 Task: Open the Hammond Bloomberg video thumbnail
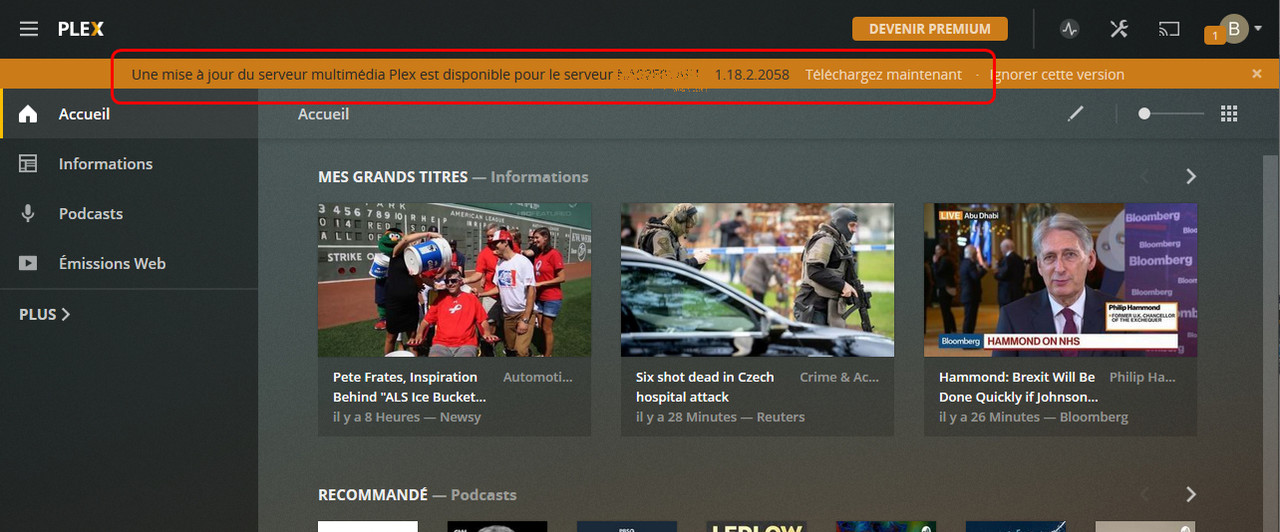tap(1060, 280)
